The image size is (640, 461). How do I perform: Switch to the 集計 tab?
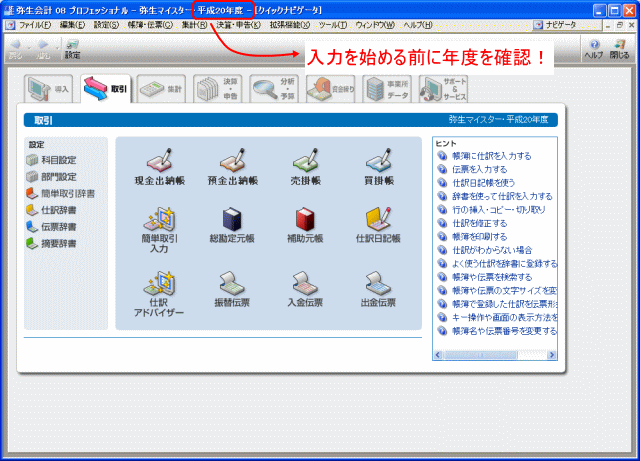[x=161, y=89]
